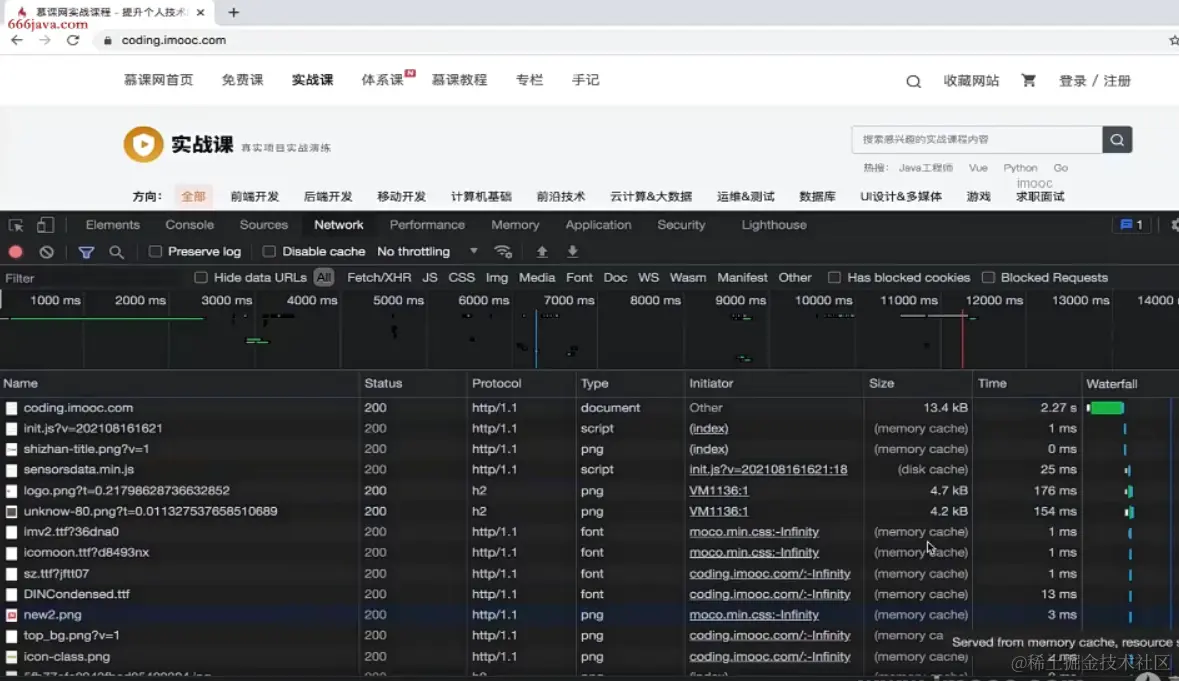The height and width of the screenshot is (681, 1179).
Task: Click the address bar URL
Action: 174,41
